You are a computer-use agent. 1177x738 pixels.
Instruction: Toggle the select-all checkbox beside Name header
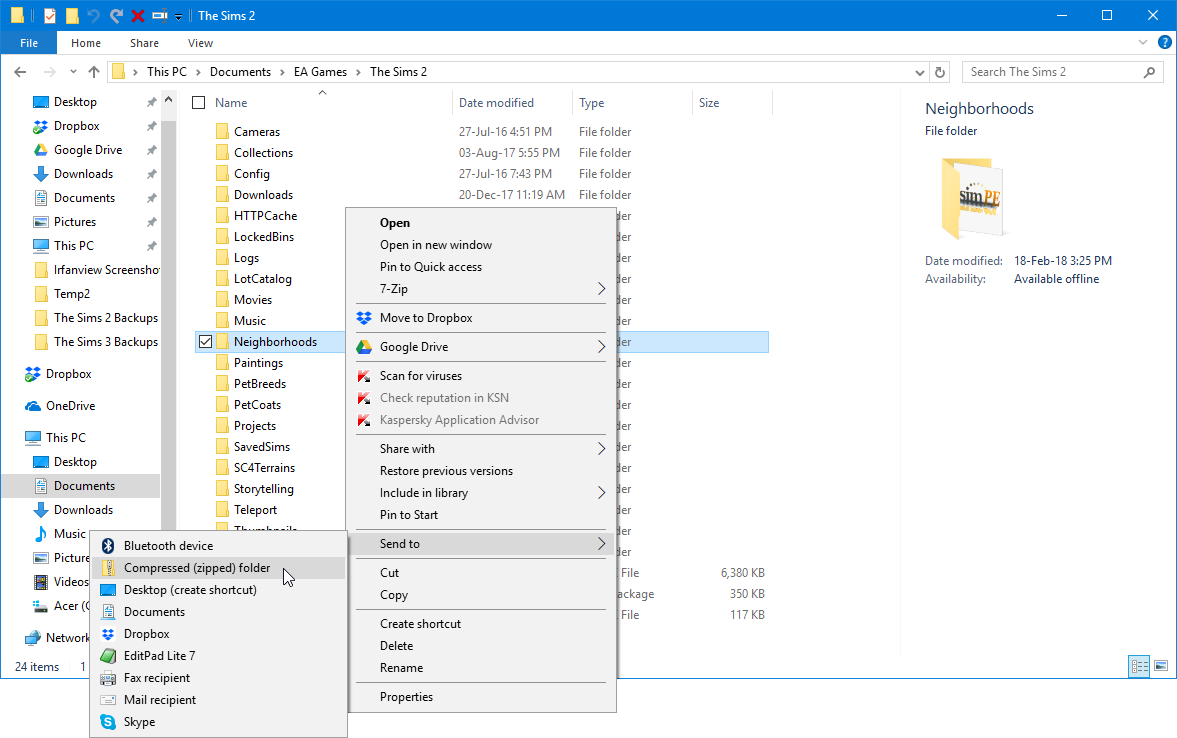[x=199, y=103]
